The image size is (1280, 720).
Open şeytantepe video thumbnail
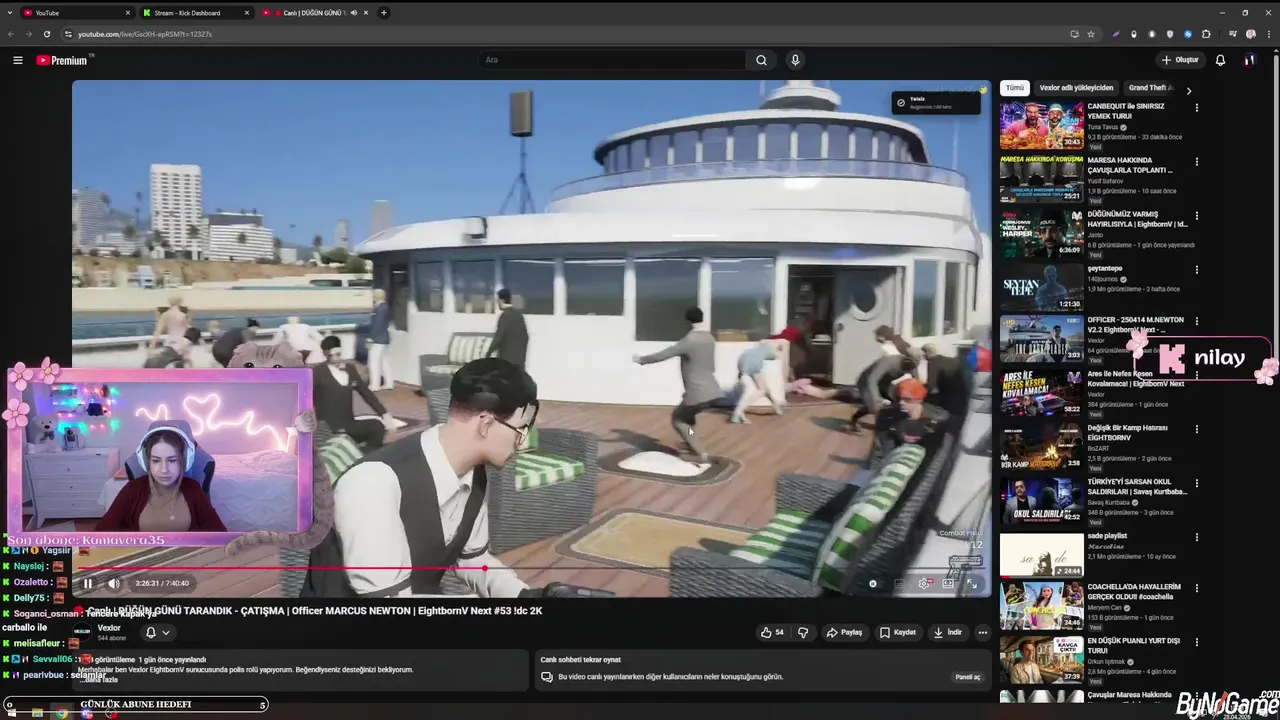coord(1042,287)
